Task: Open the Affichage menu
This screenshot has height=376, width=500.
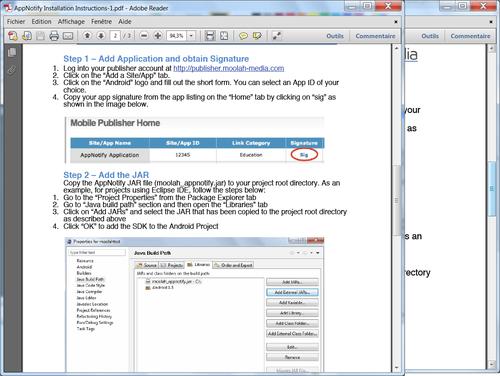Action: [x=71, y=22]
